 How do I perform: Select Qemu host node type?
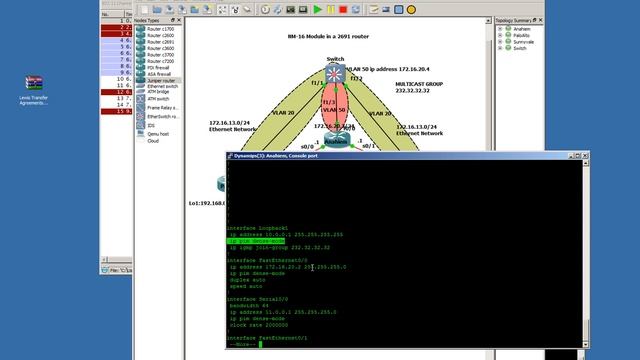[158, 134]
